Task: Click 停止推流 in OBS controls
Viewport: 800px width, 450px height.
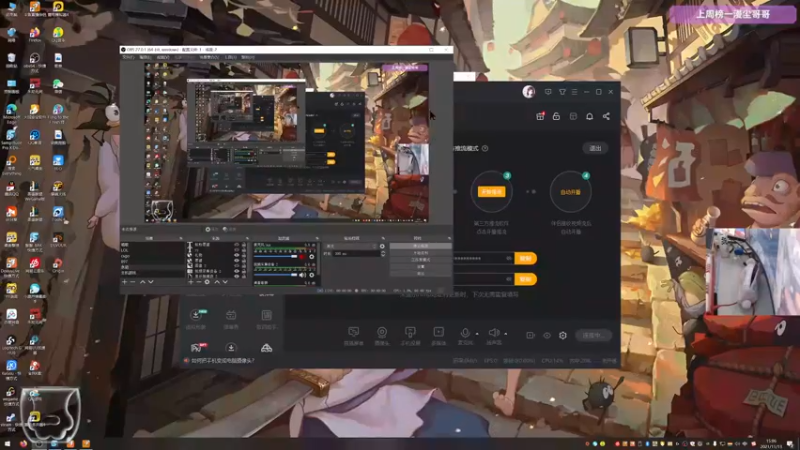Action: point(420,246)
